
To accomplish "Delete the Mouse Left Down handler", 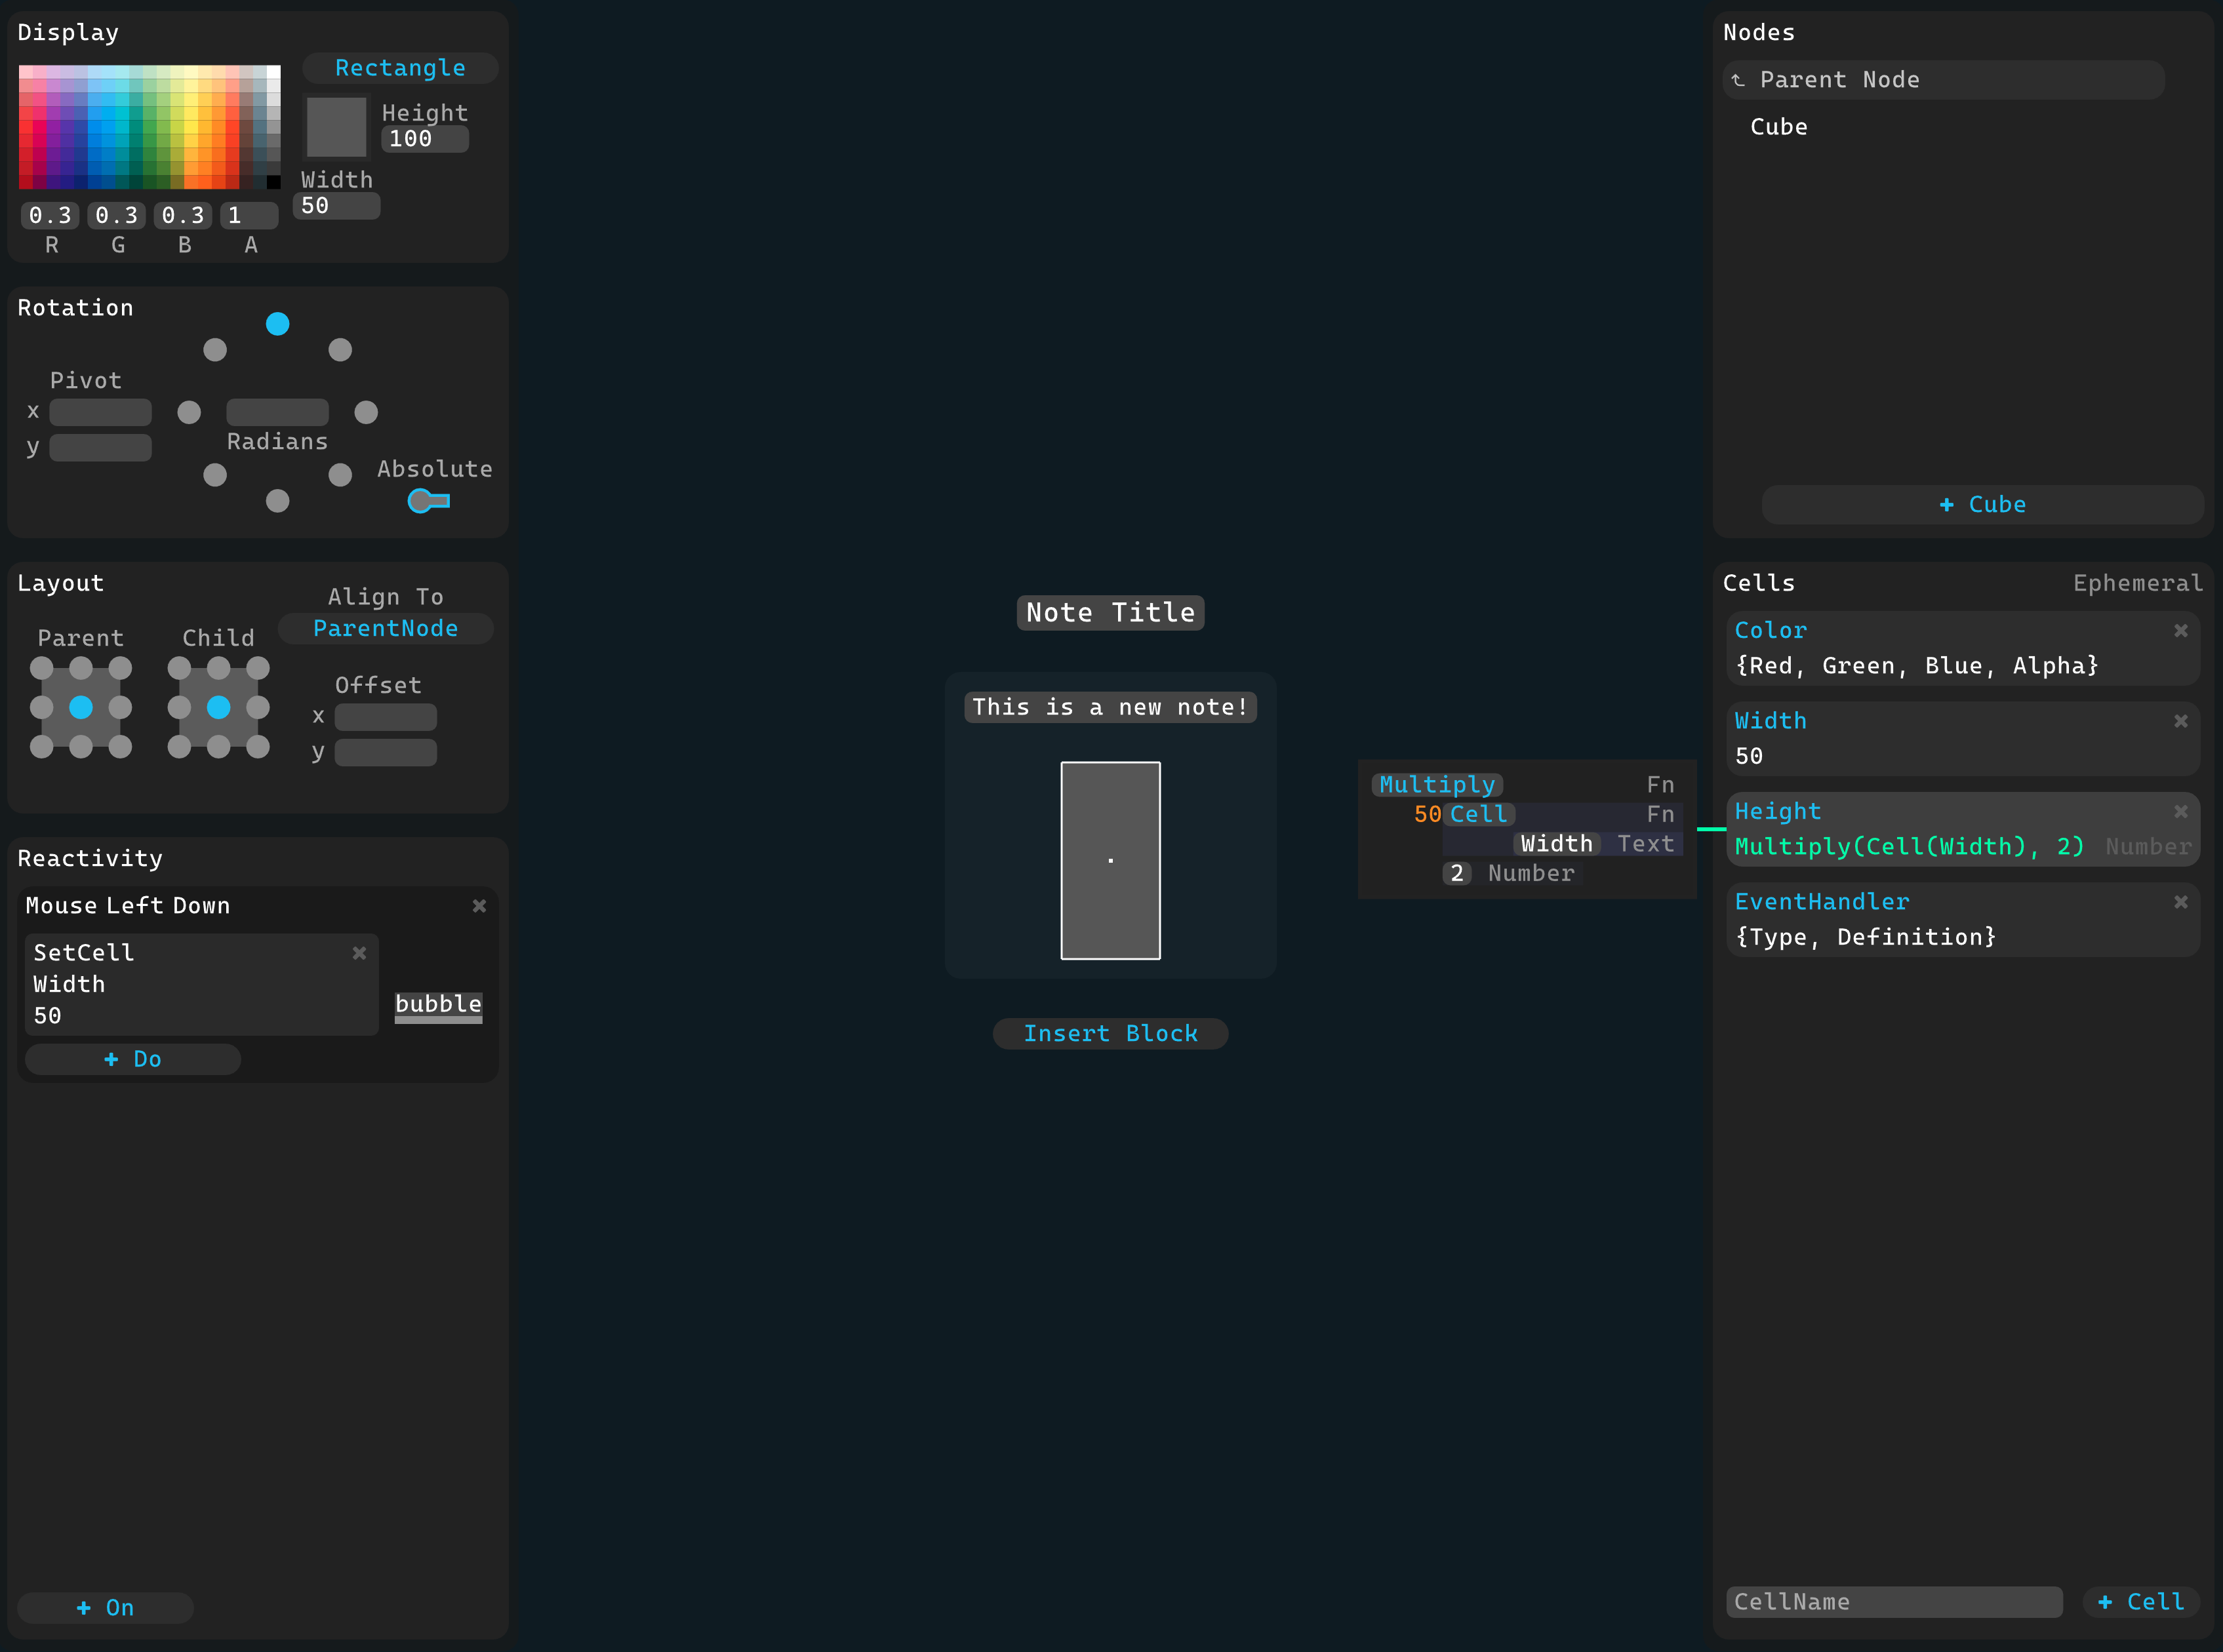I will click(479, 906).
